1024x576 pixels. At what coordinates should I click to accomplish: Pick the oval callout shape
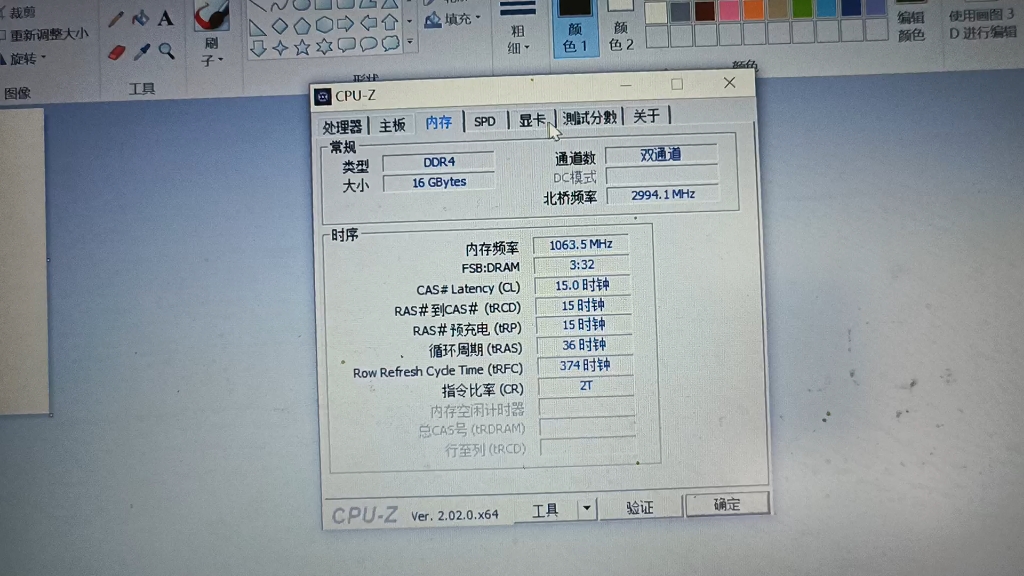pos(368,44)
